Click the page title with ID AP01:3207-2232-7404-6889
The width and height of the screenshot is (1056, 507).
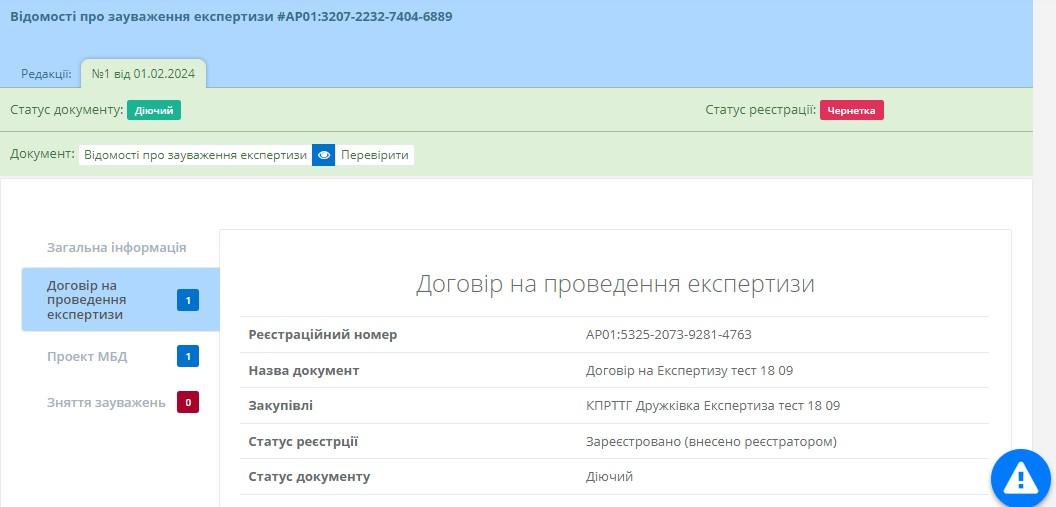pyautogui.click(x=231, y=17)
